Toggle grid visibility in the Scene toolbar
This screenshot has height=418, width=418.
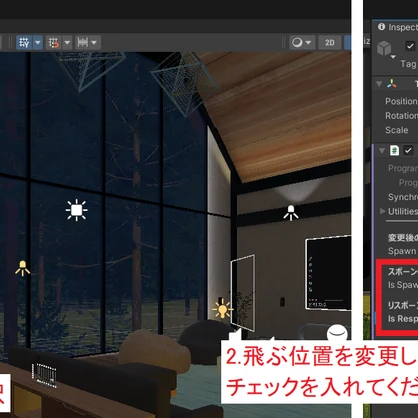click(24, 43)
